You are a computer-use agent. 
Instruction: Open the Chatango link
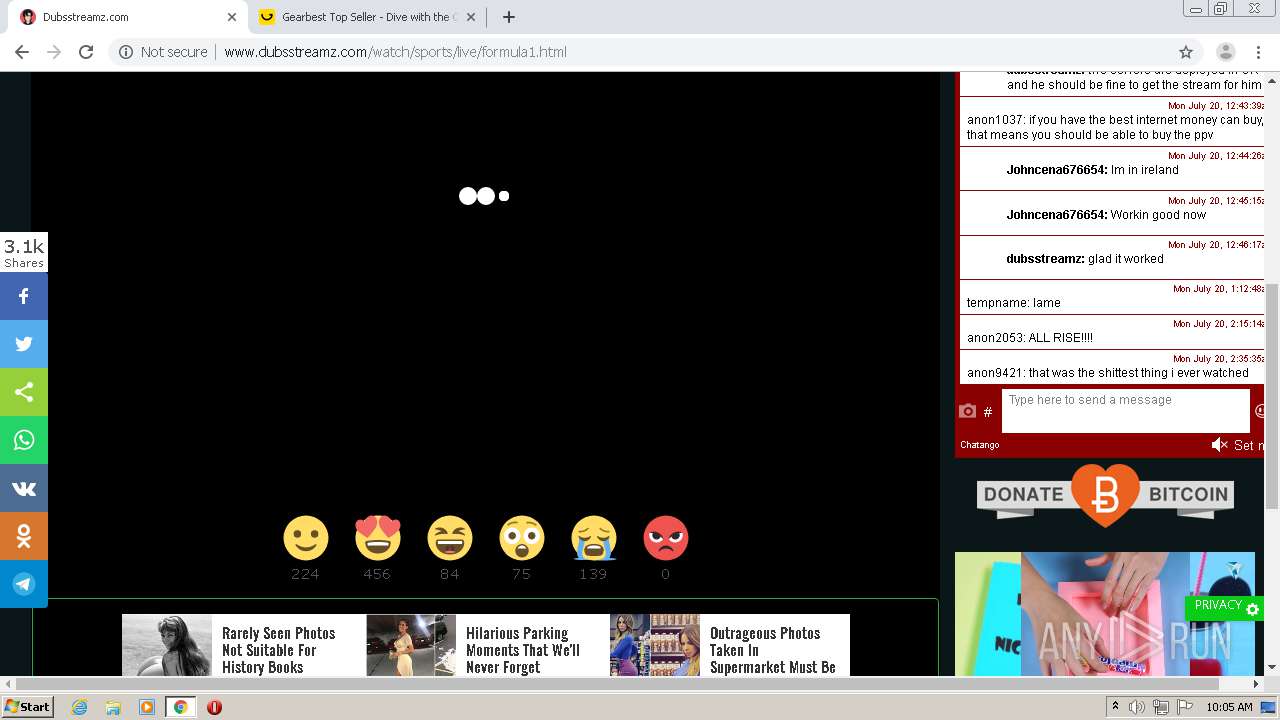[x=979, y=445]
